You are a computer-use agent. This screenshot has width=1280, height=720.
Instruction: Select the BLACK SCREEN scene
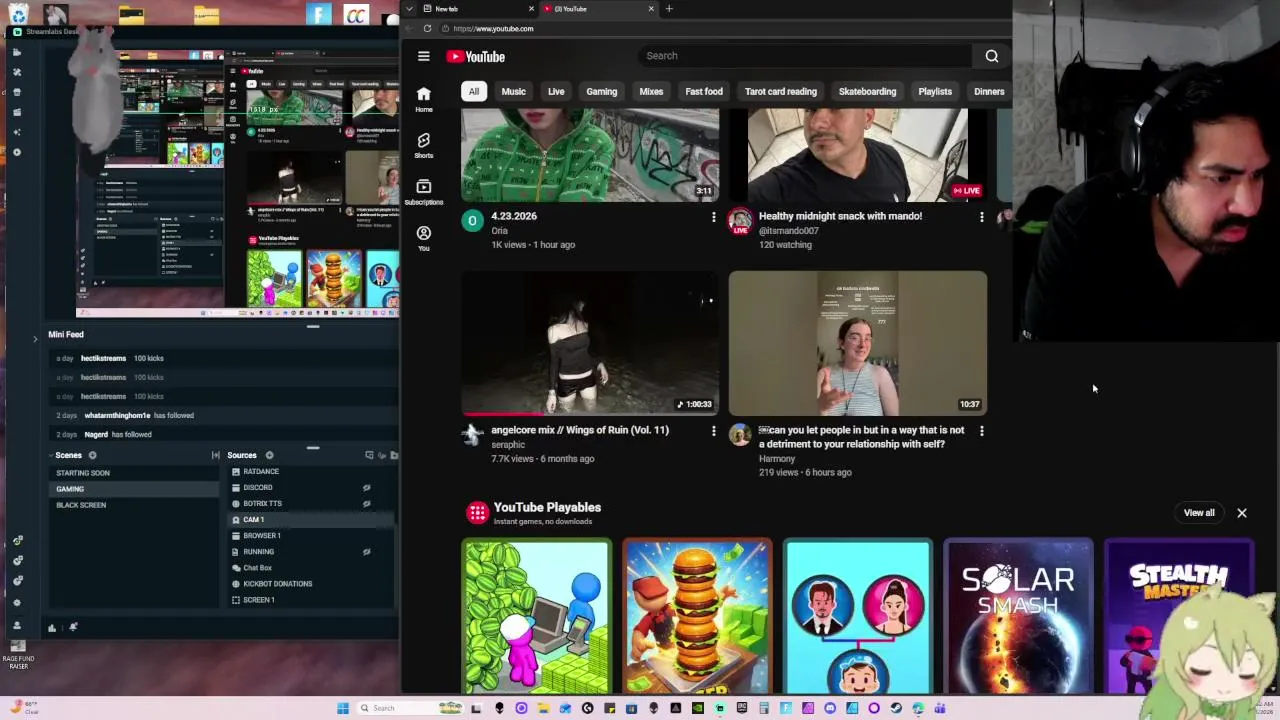(133, 505)
